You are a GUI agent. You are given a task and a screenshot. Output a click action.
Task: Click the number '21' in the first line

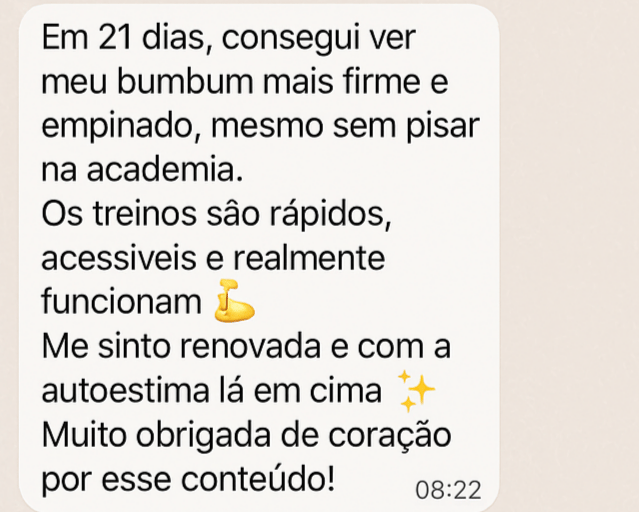click(x=115, y=38)
